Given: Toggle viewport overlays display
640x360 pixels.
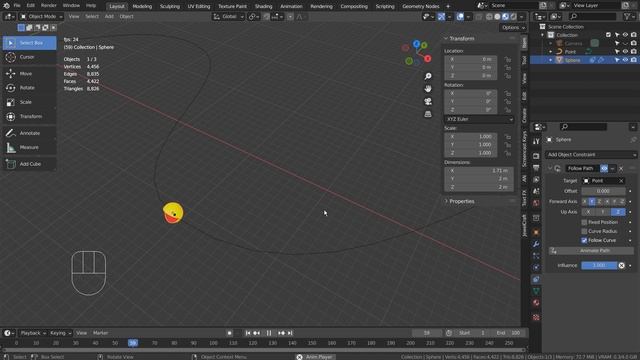Looking at the screenshot, I should click(x=460, y=17).
